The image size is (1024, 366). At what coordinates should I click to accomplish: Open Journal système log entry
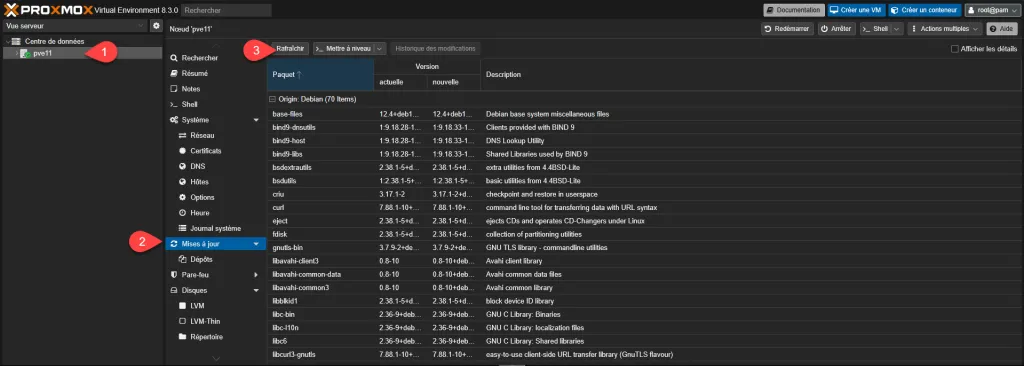coord(215,229)
